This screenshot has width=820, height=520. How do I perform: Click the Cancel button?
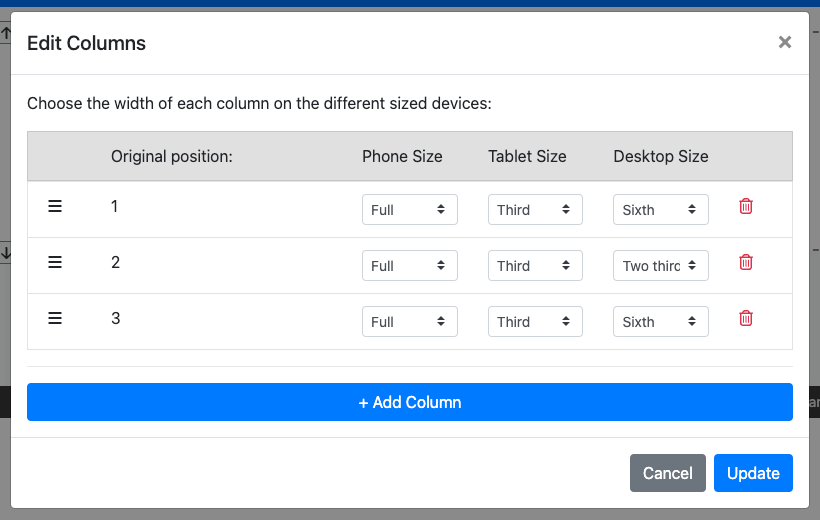pos(668,474)
